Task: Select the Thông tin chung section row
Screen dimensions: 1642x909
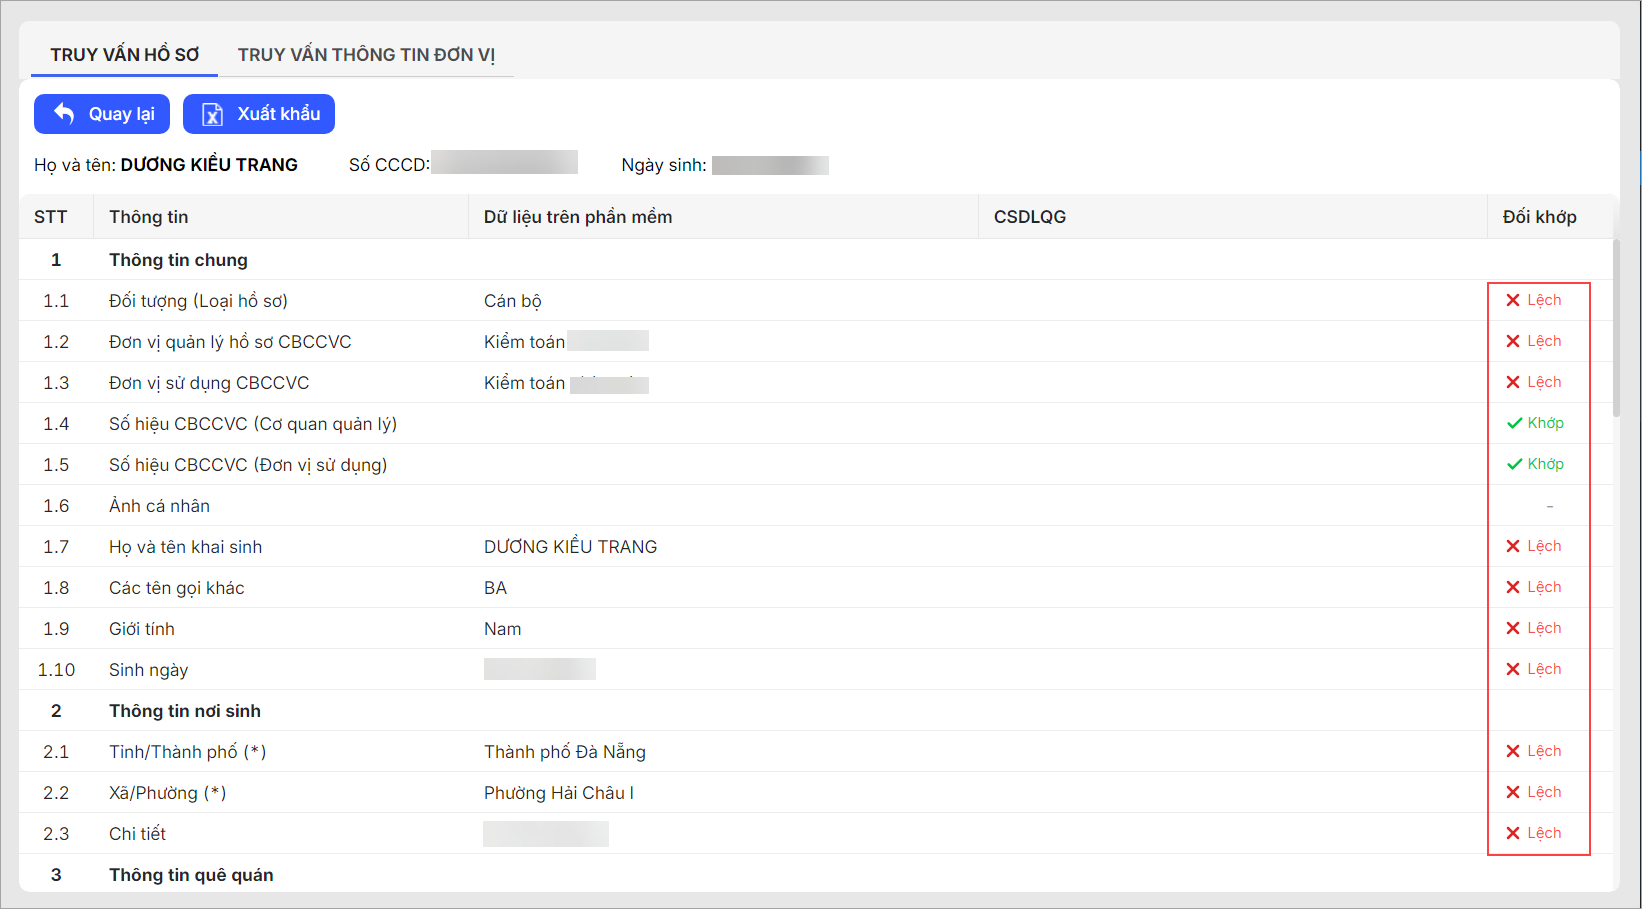Action: click(x=178, y=260)
